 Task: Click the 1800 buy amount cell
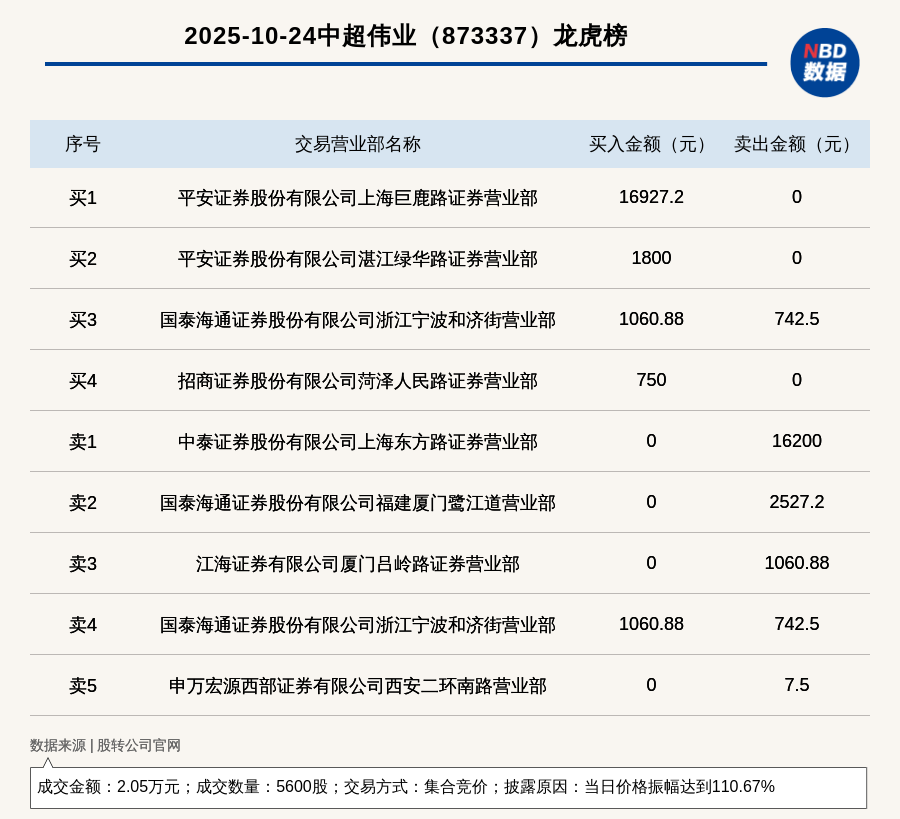tap(651, 258)
